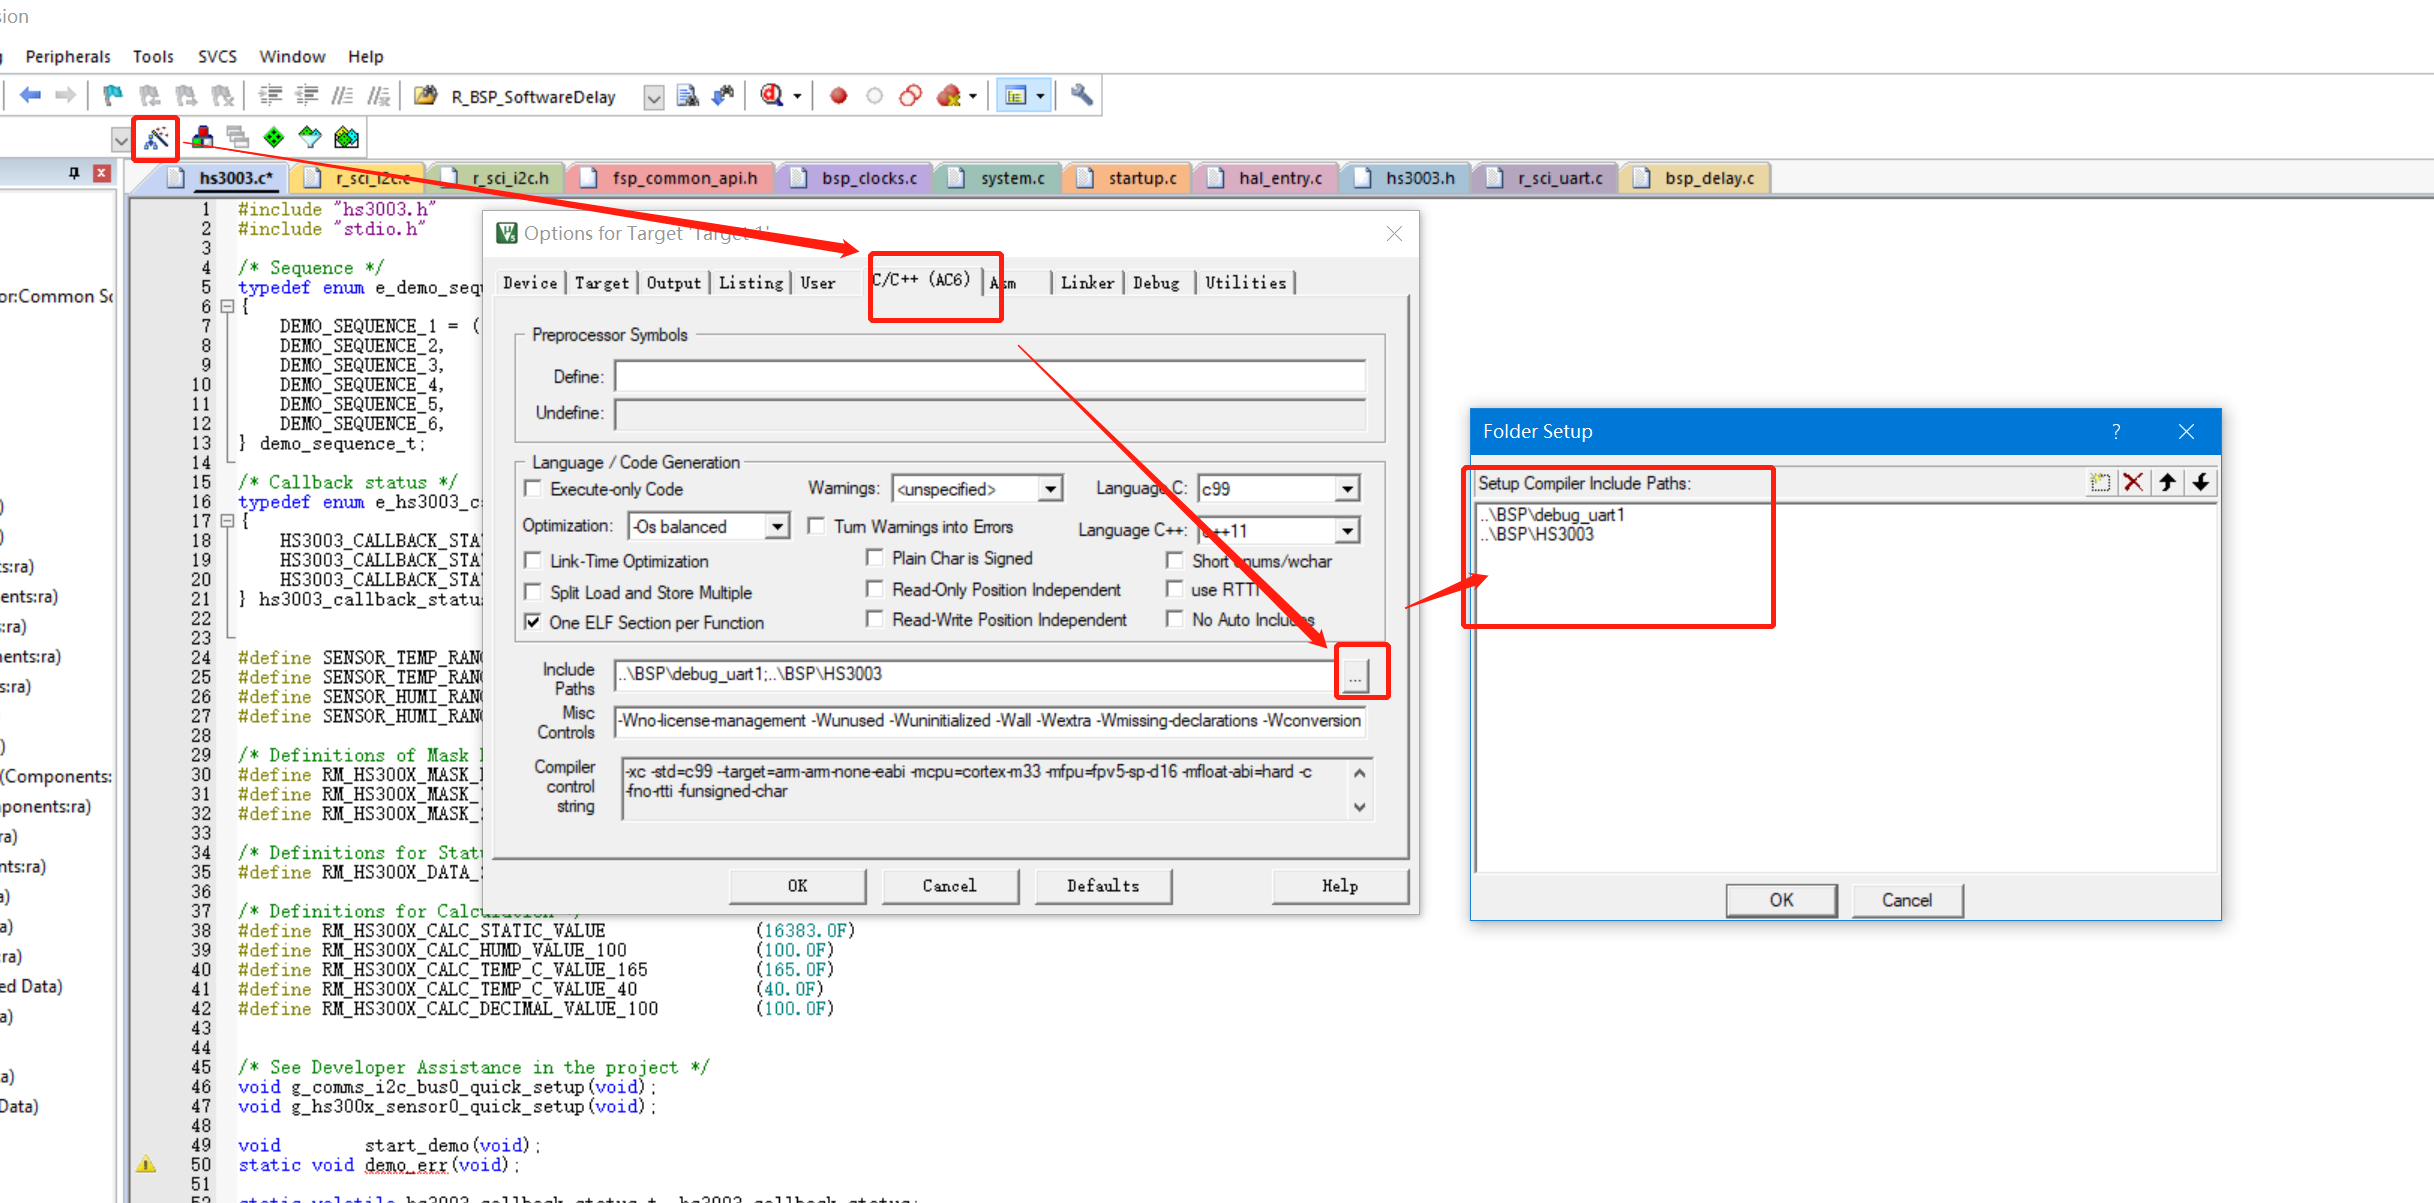
Task: Indent selected lines icon
Action: tap(270, 96)
